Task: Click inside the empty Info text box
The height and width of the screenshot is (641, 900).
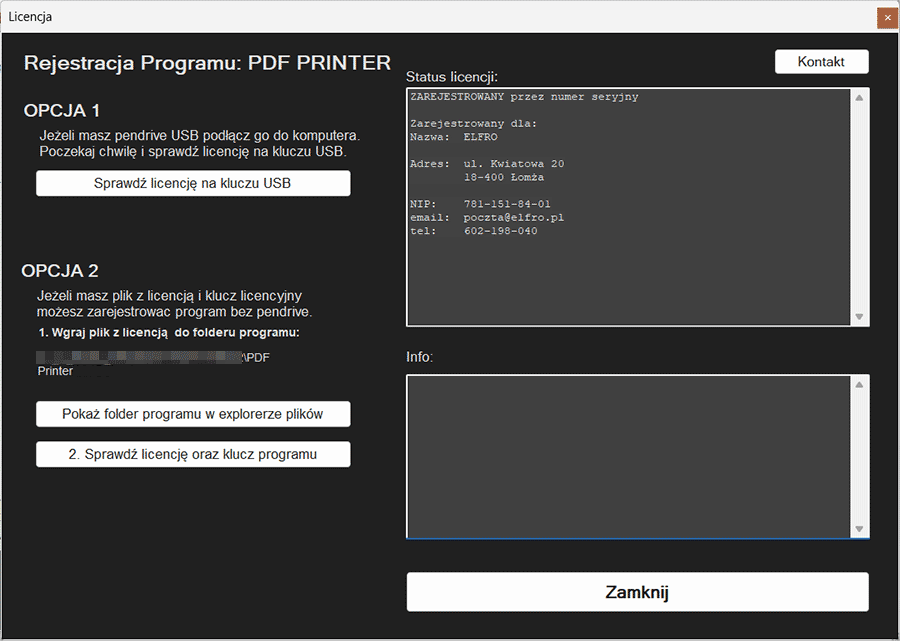Action: point(628,456)
